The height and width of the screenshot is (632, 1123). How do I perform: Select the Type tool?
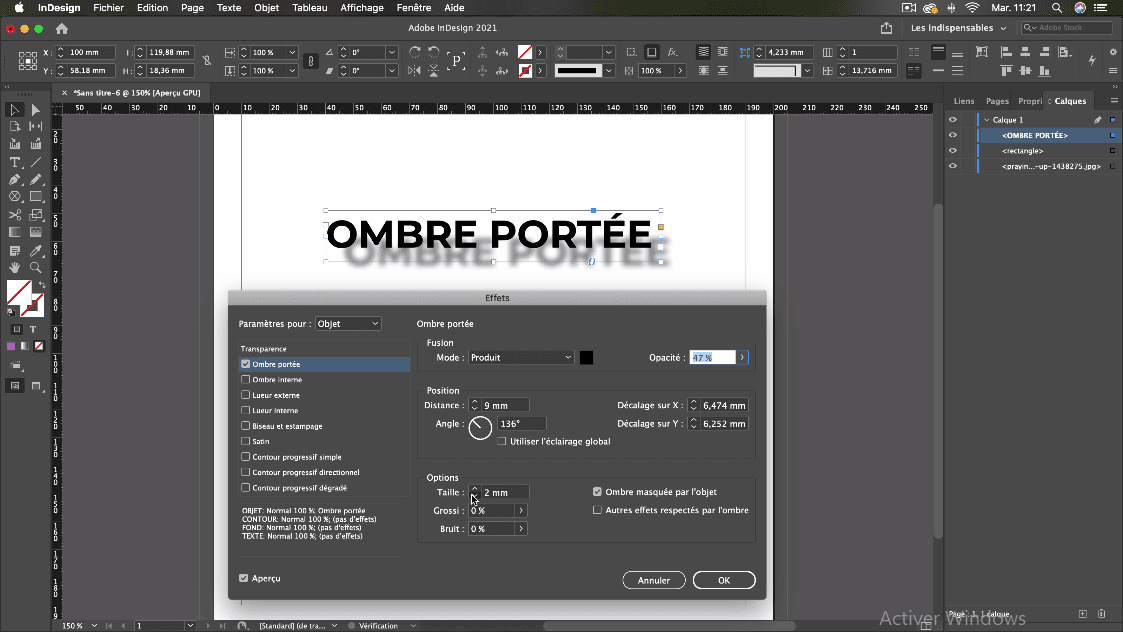click(x=15, y=162)
